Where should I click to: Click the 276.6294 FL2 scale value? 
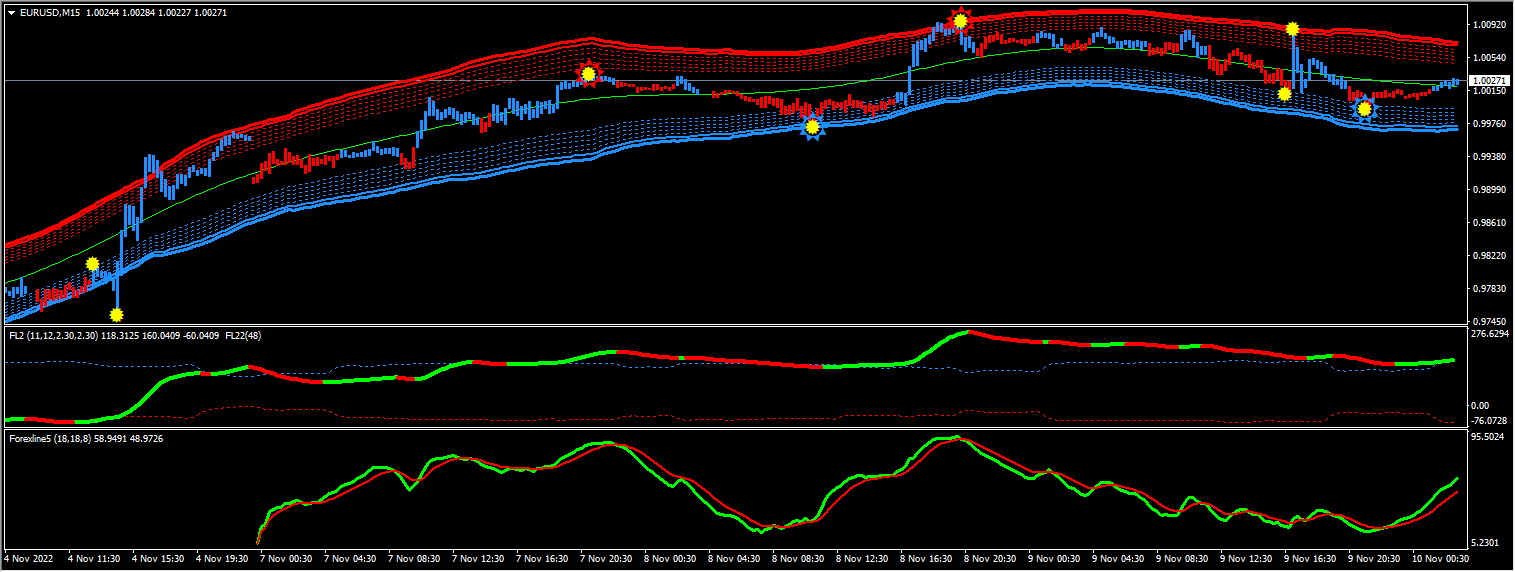1491,334
